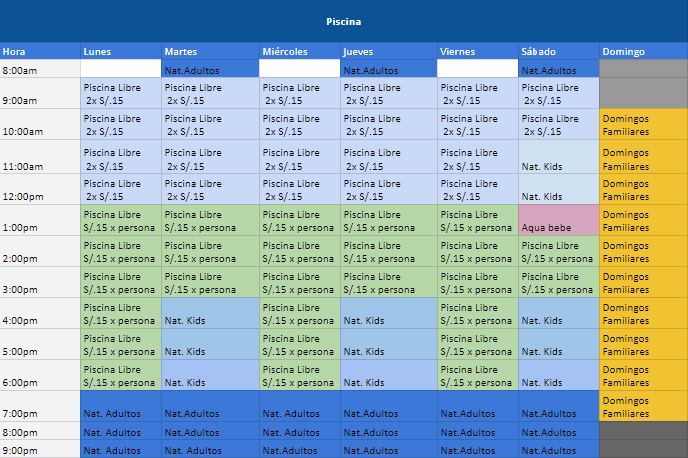
Task: Select Domingo 10:00am Domingos Familiares cell
Action: (x=643, y=125)
